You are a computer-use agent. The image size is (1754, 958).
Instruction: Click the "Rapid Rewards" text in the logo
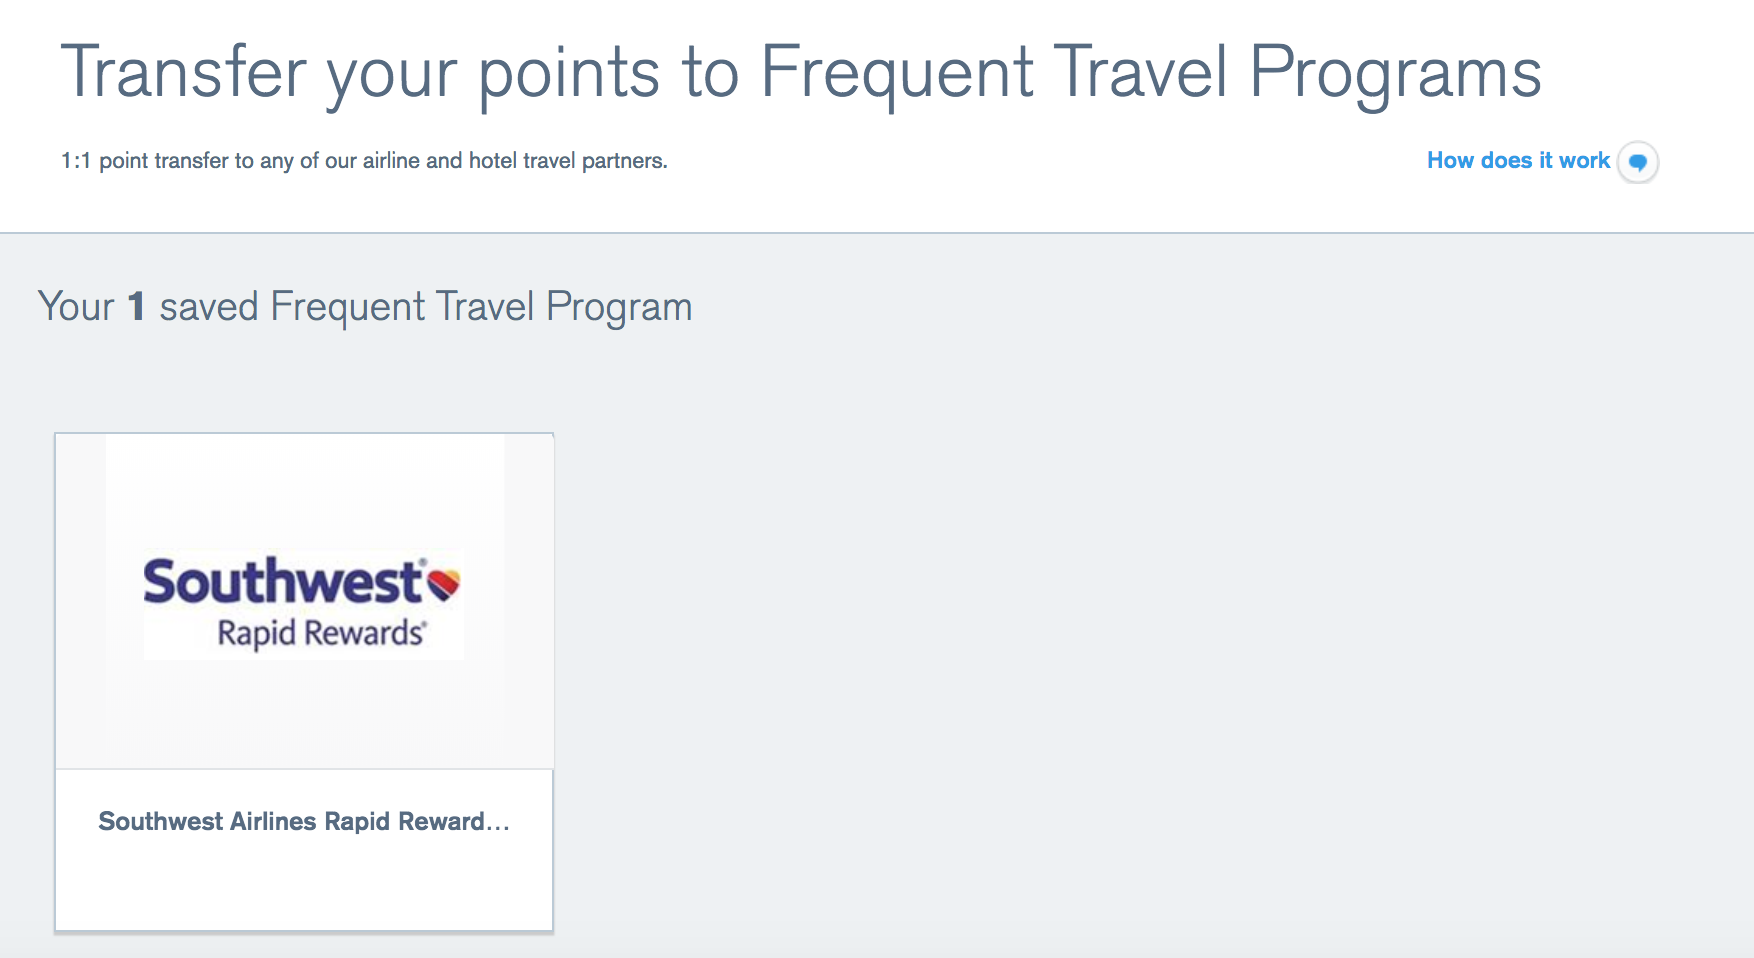coord(321,633)
